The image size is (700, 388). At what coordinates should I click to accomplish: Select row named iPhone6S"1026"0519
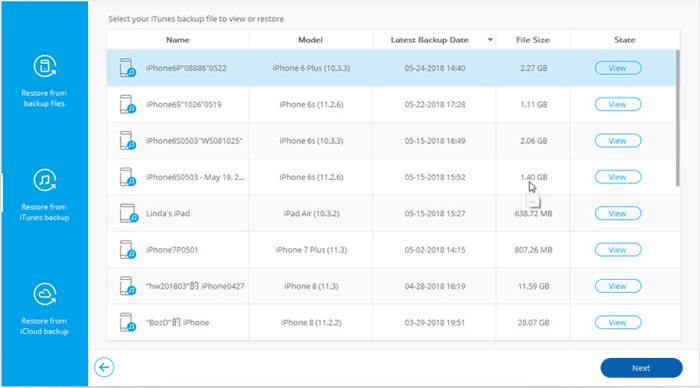393,104
